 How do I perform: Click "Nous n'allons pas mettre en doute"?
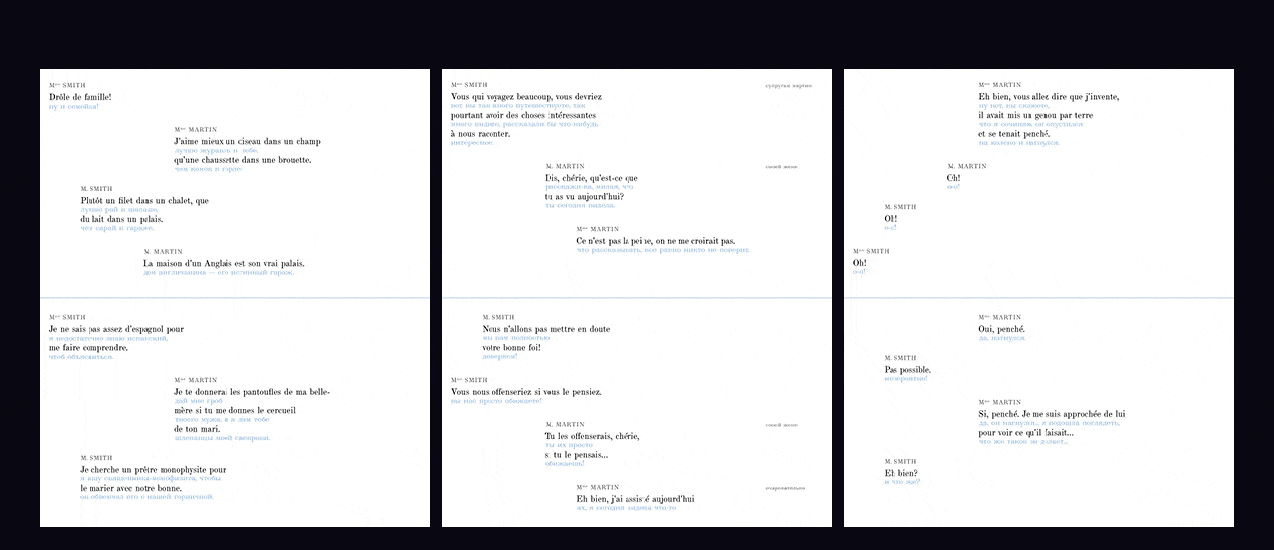[546, 329]
